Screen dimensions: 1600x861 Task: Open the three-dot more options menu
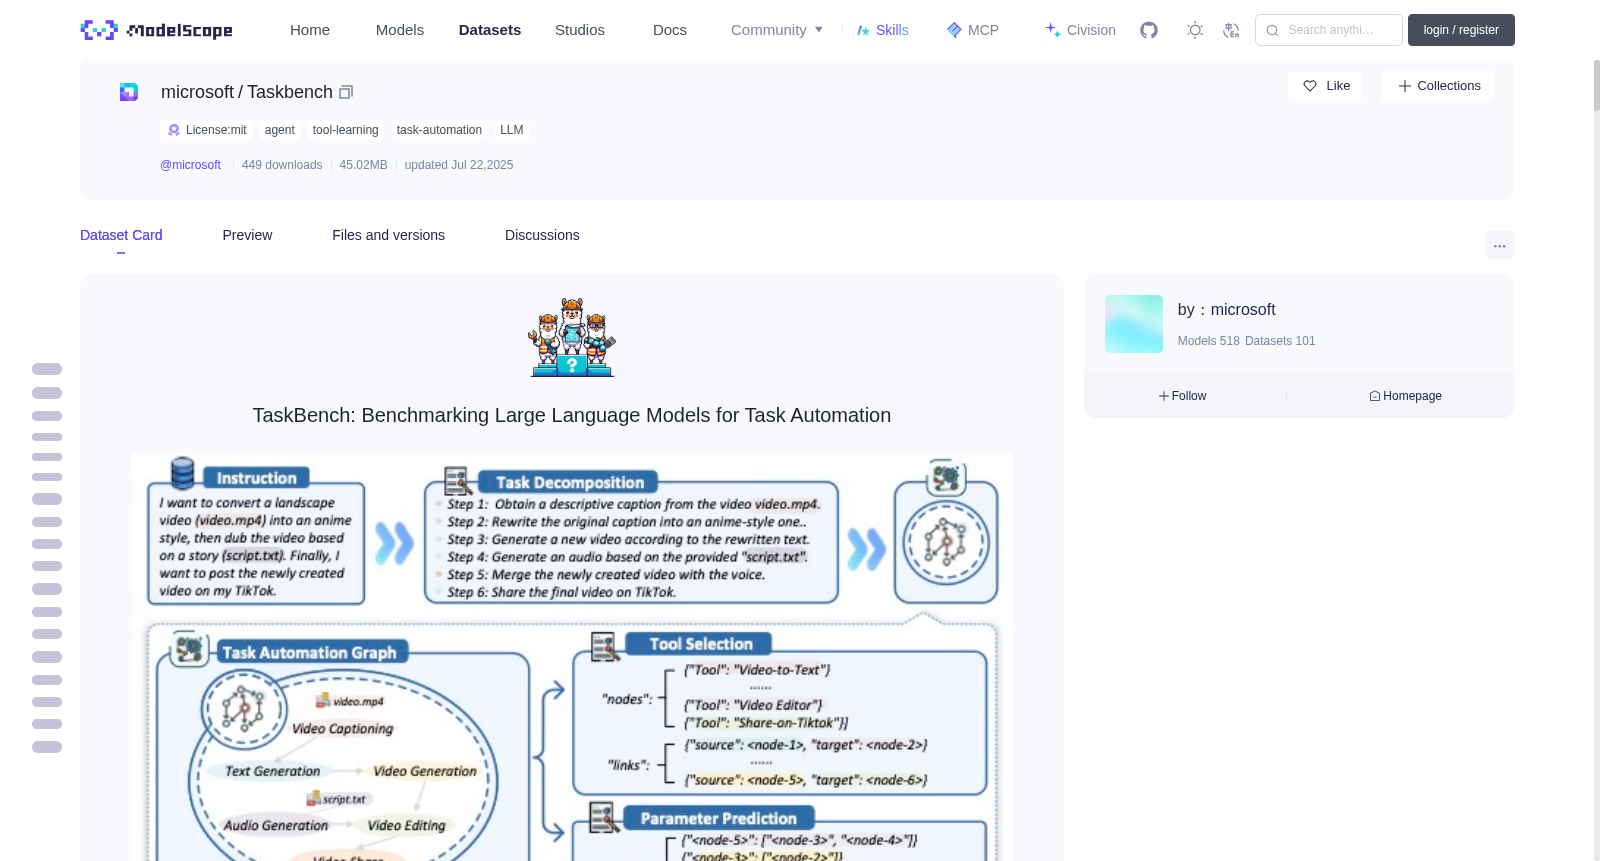pos(1500,245)
